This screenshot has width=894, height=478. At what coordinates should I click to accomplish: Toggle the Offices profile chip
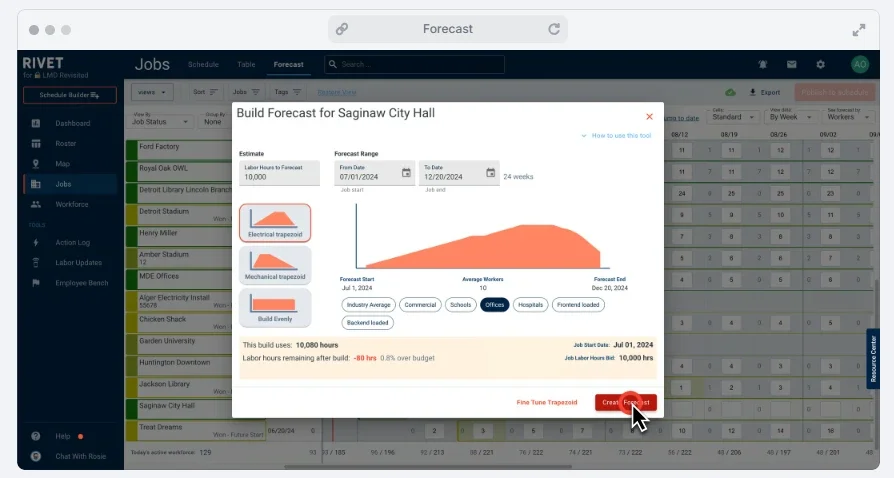(494, 305)
